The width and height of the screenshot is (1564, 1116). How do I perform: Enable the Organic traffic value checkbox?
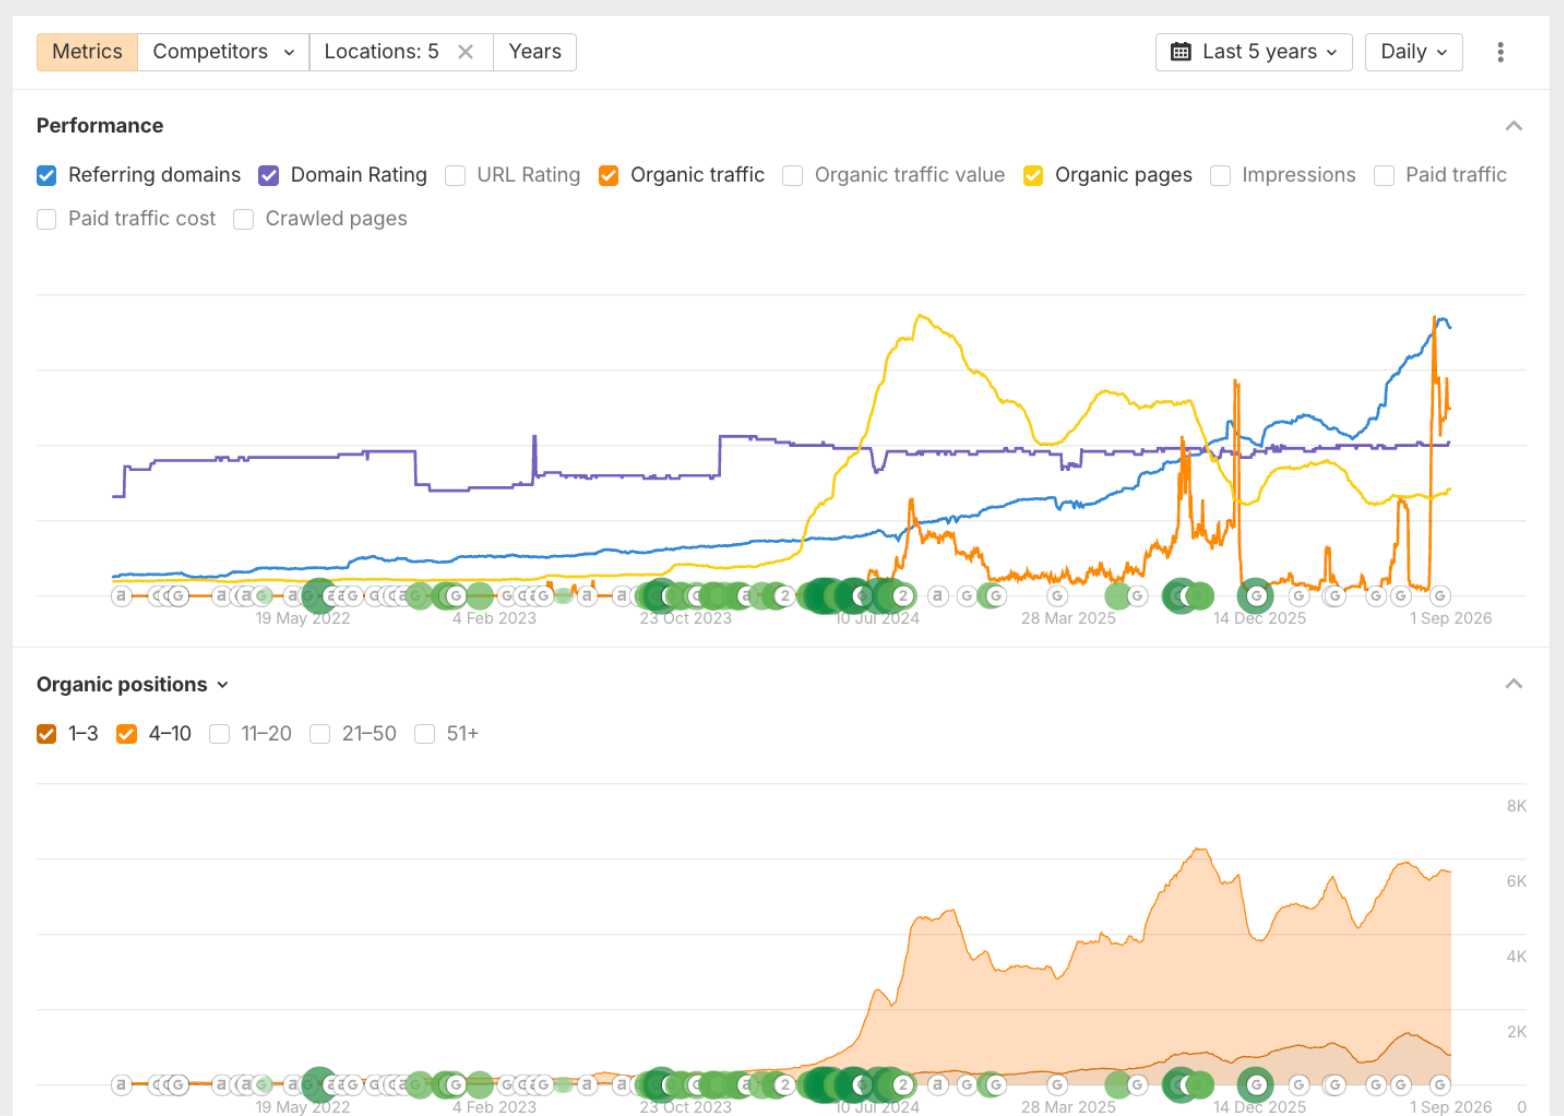click(x=793, y=176)
